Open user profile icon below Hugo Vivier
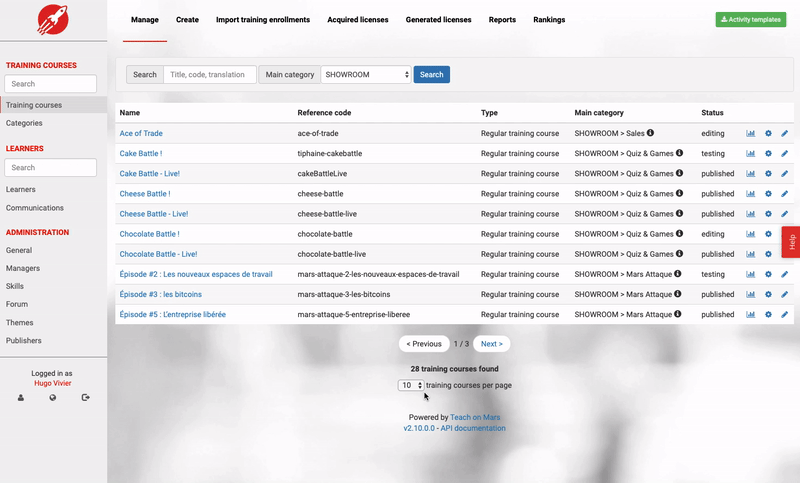800x483 pixels. pyautogui.click(x=21, y=398)
